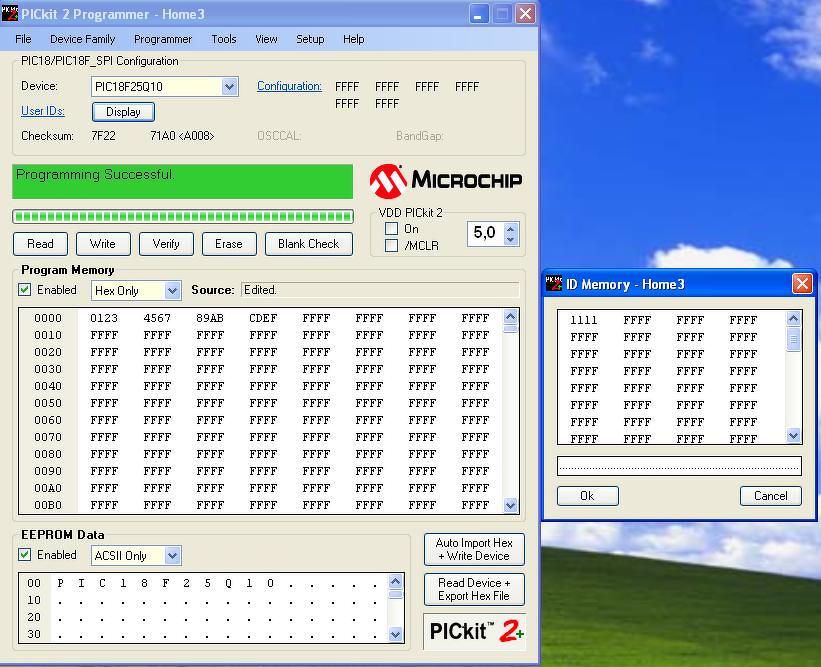Click the Blank Check button
Viewport: 821px width, 667px height.
(308, 244)
